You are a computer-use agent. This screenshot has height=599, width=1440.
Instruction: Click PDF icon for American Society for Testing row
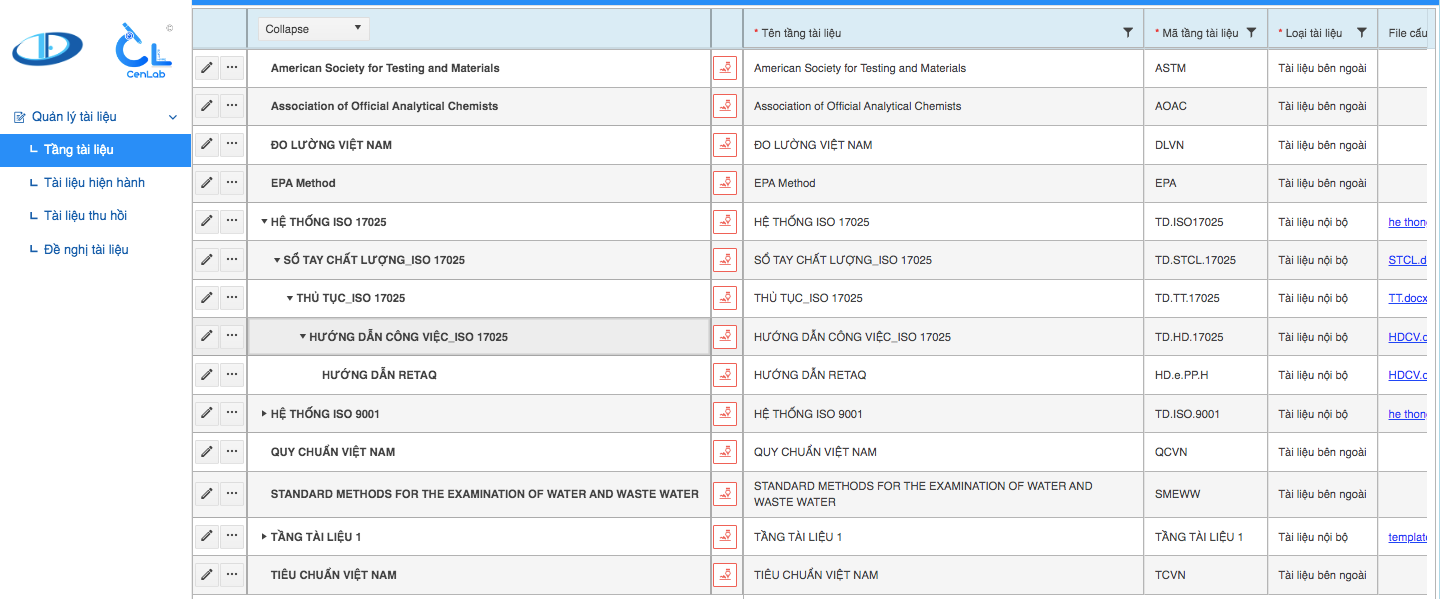(725, 68)
